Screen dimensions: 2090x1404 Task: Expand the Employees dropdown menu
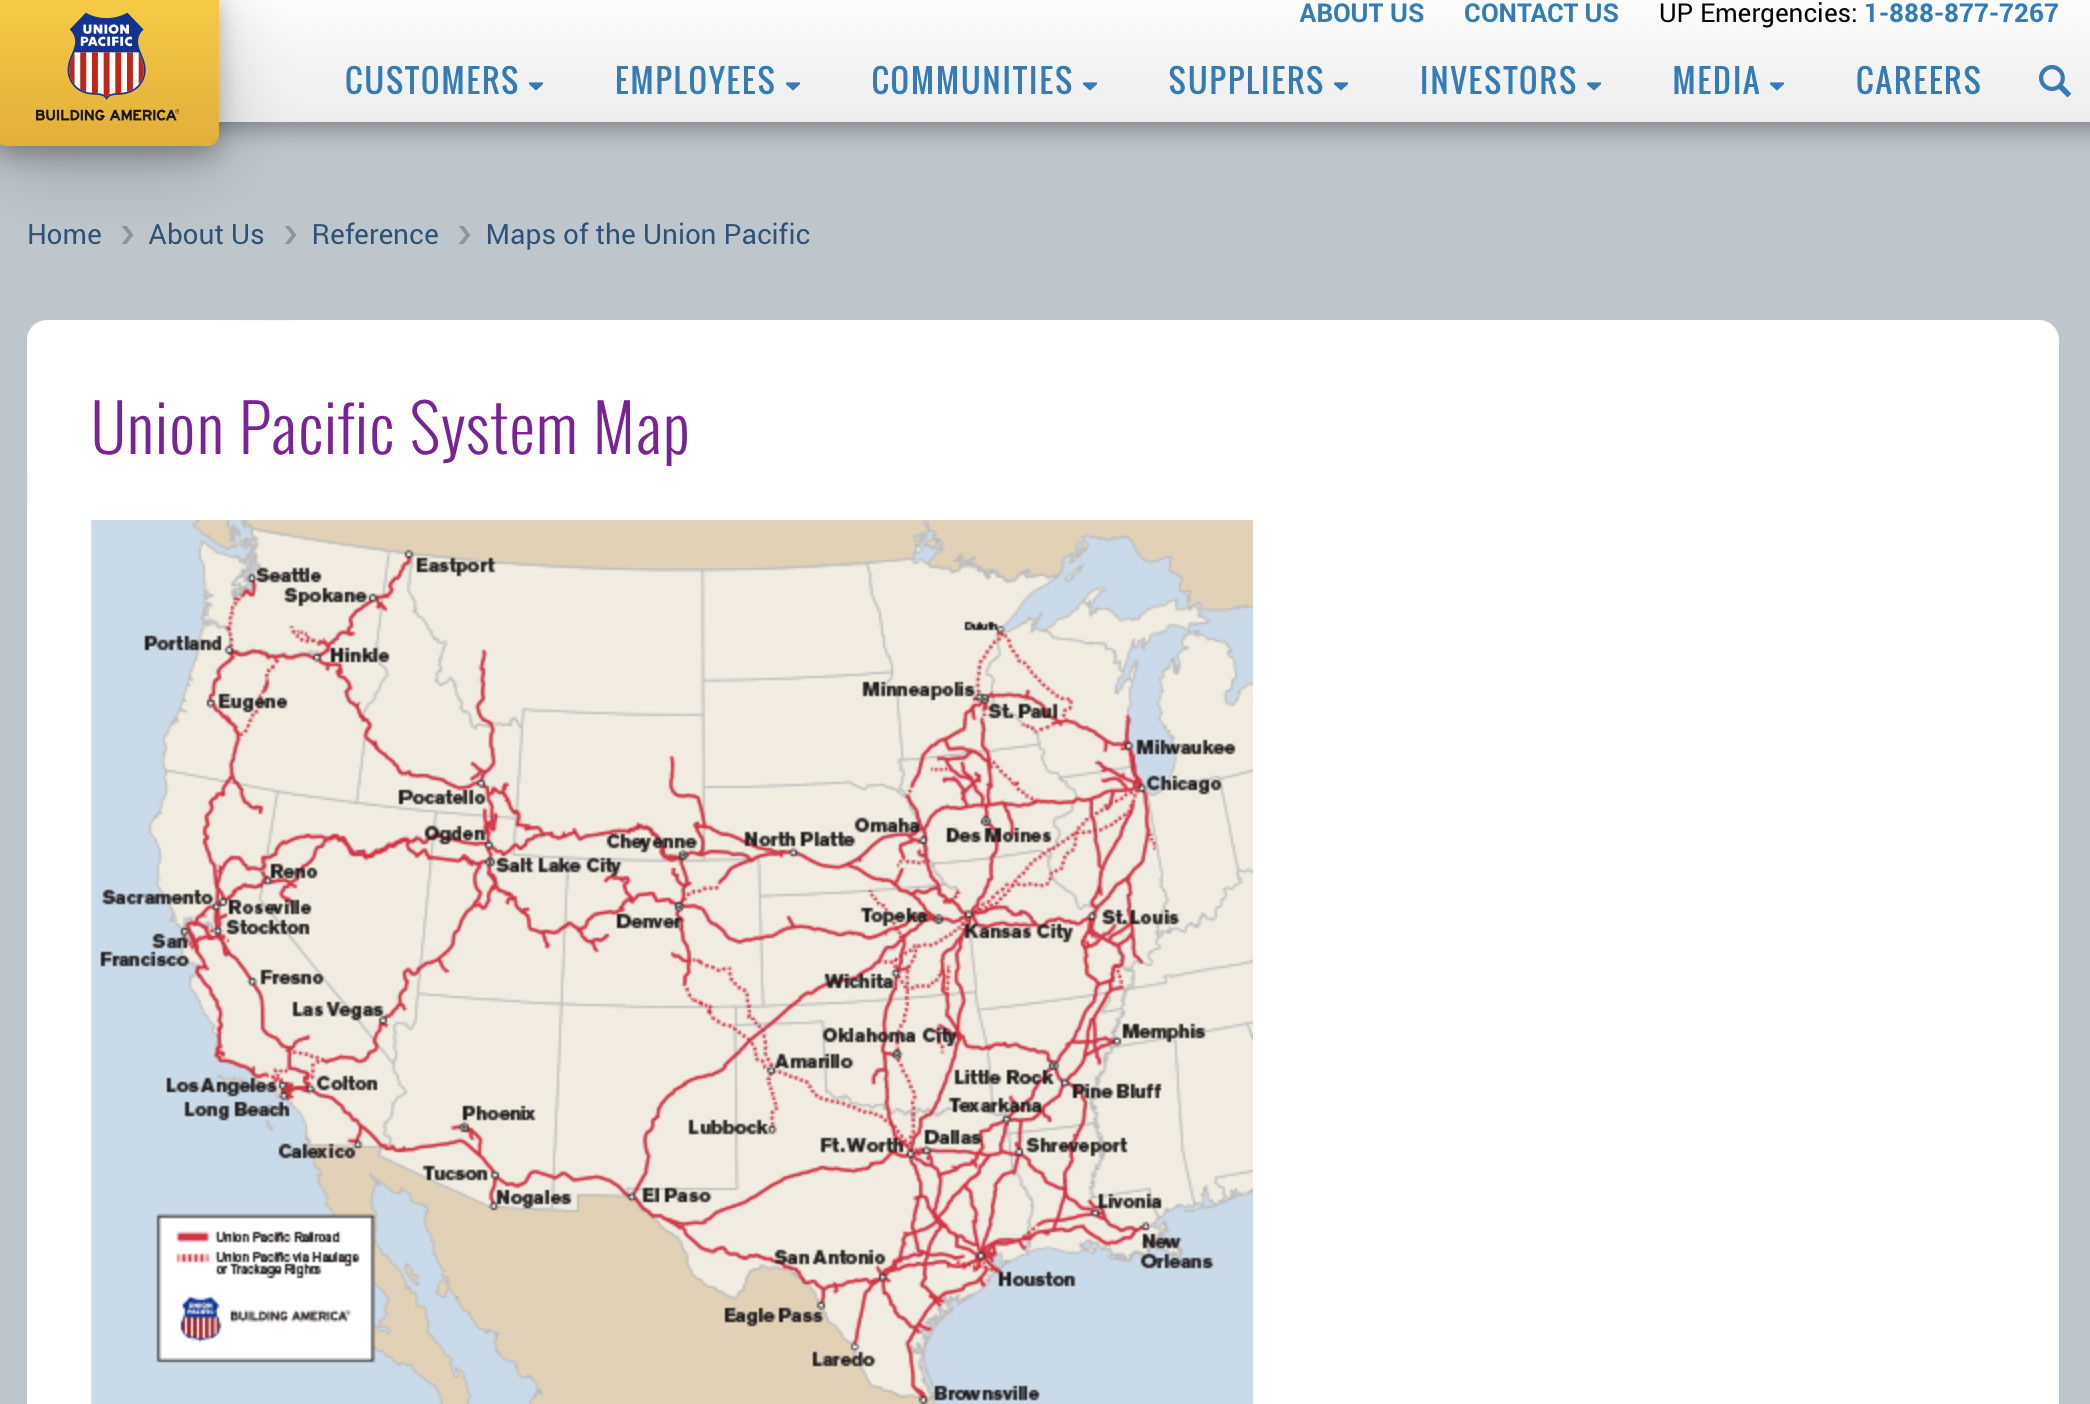pyautogui.click(x=708, y=81)
